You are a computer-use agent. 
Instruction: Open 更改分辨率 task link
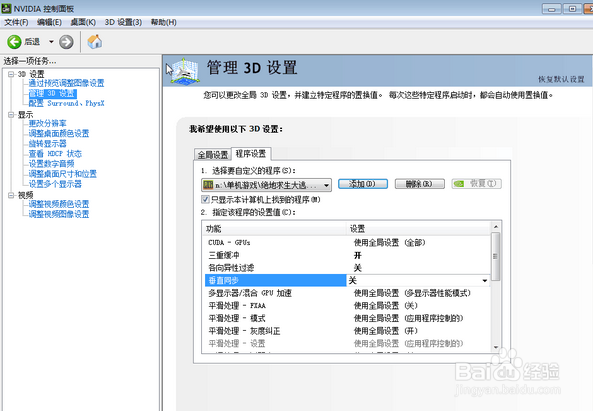click(47, 123)
